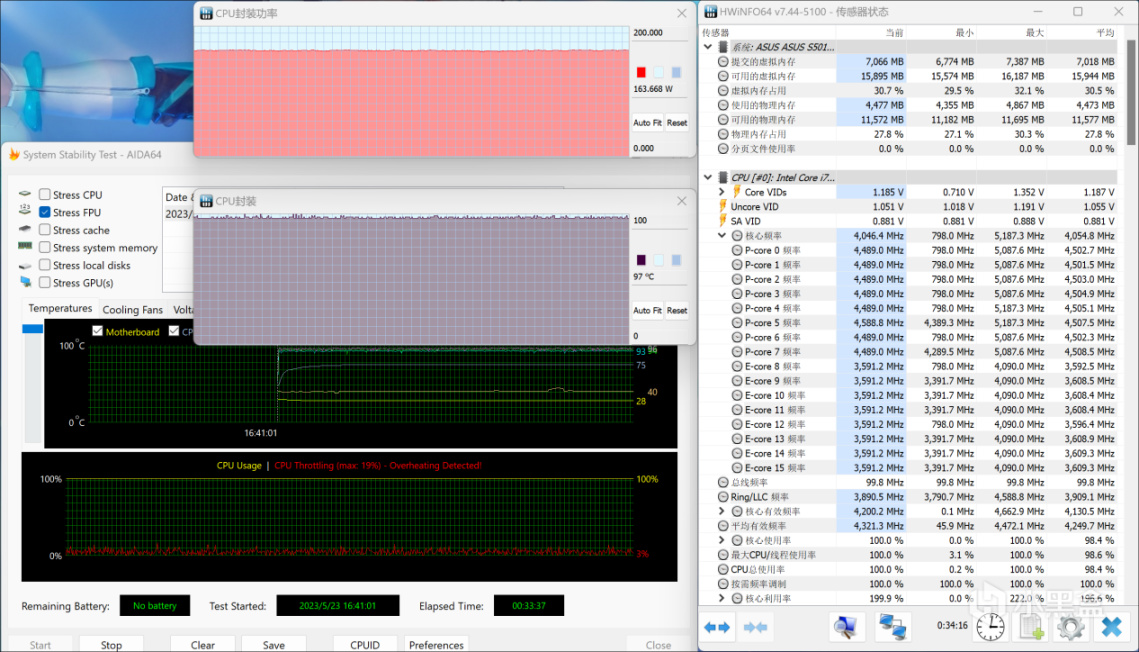
Task: Enable the Stress CPU checkbox
Action: coord(45,195)
